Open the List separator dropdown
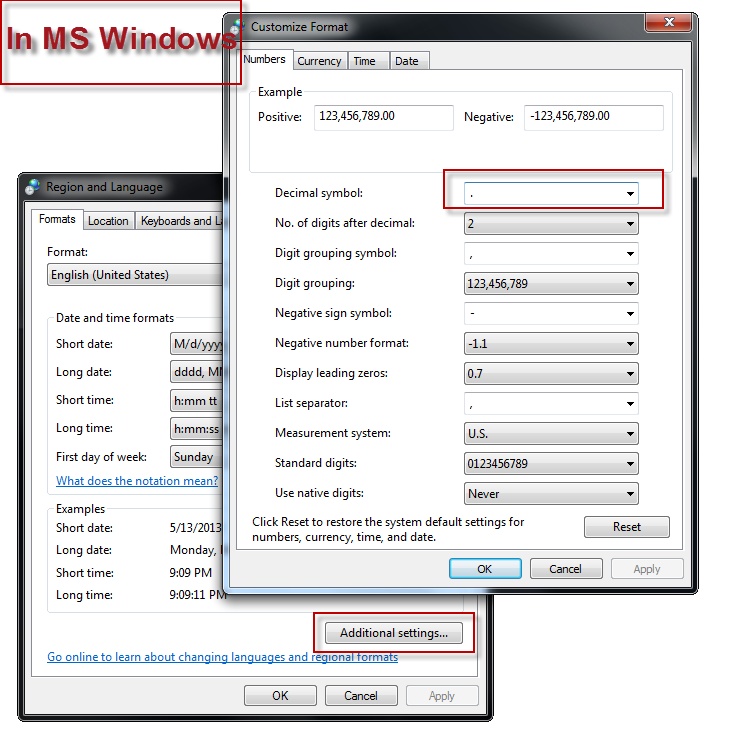This screenshot has width=740, height=738. coord(551,403)
